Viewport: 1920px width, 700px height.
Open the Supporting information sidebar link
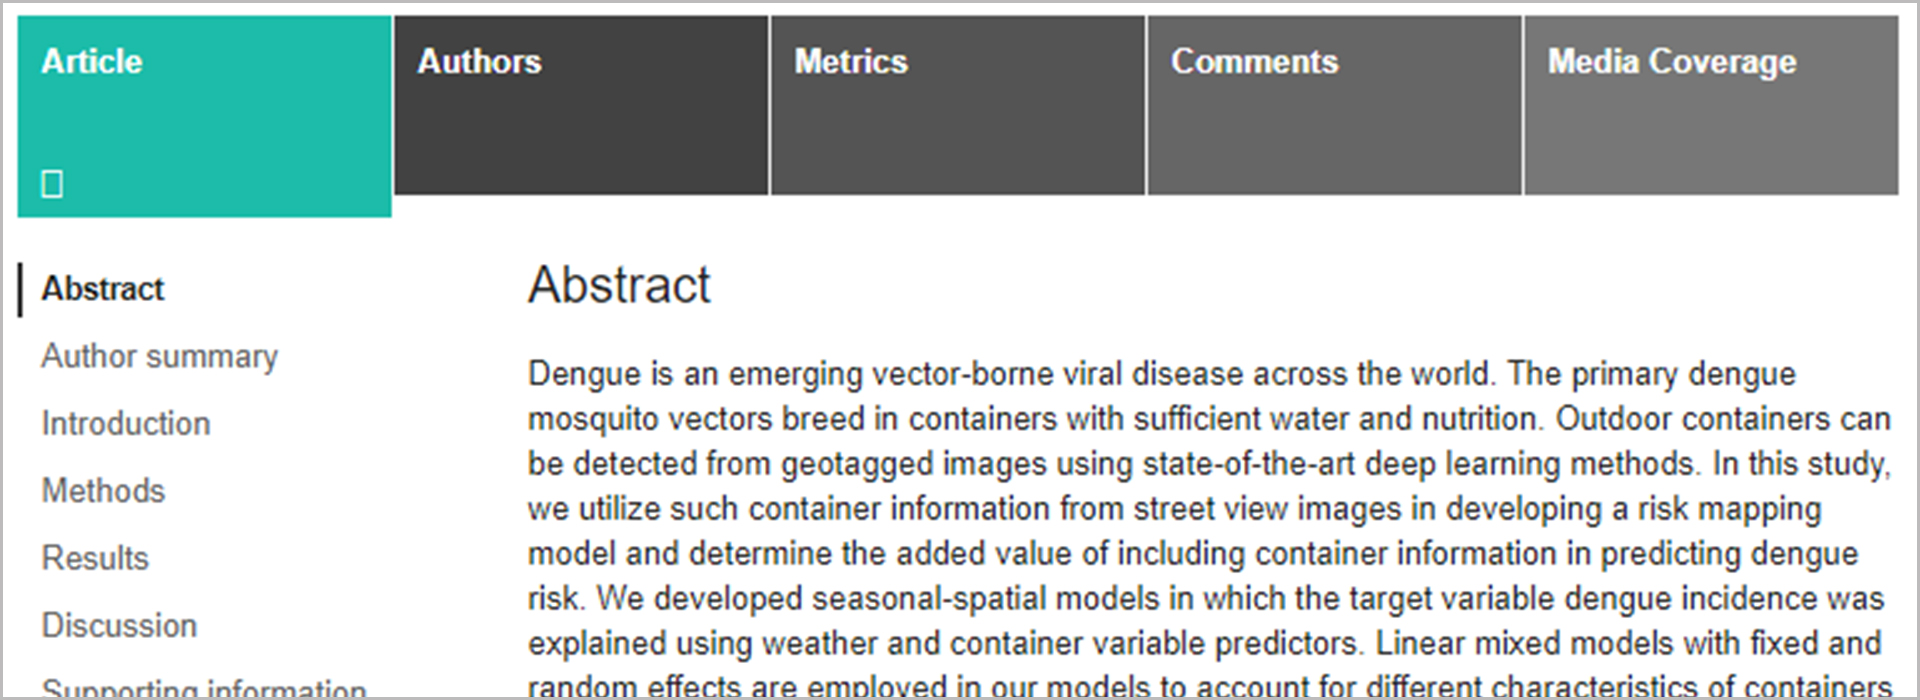(204, 688)
